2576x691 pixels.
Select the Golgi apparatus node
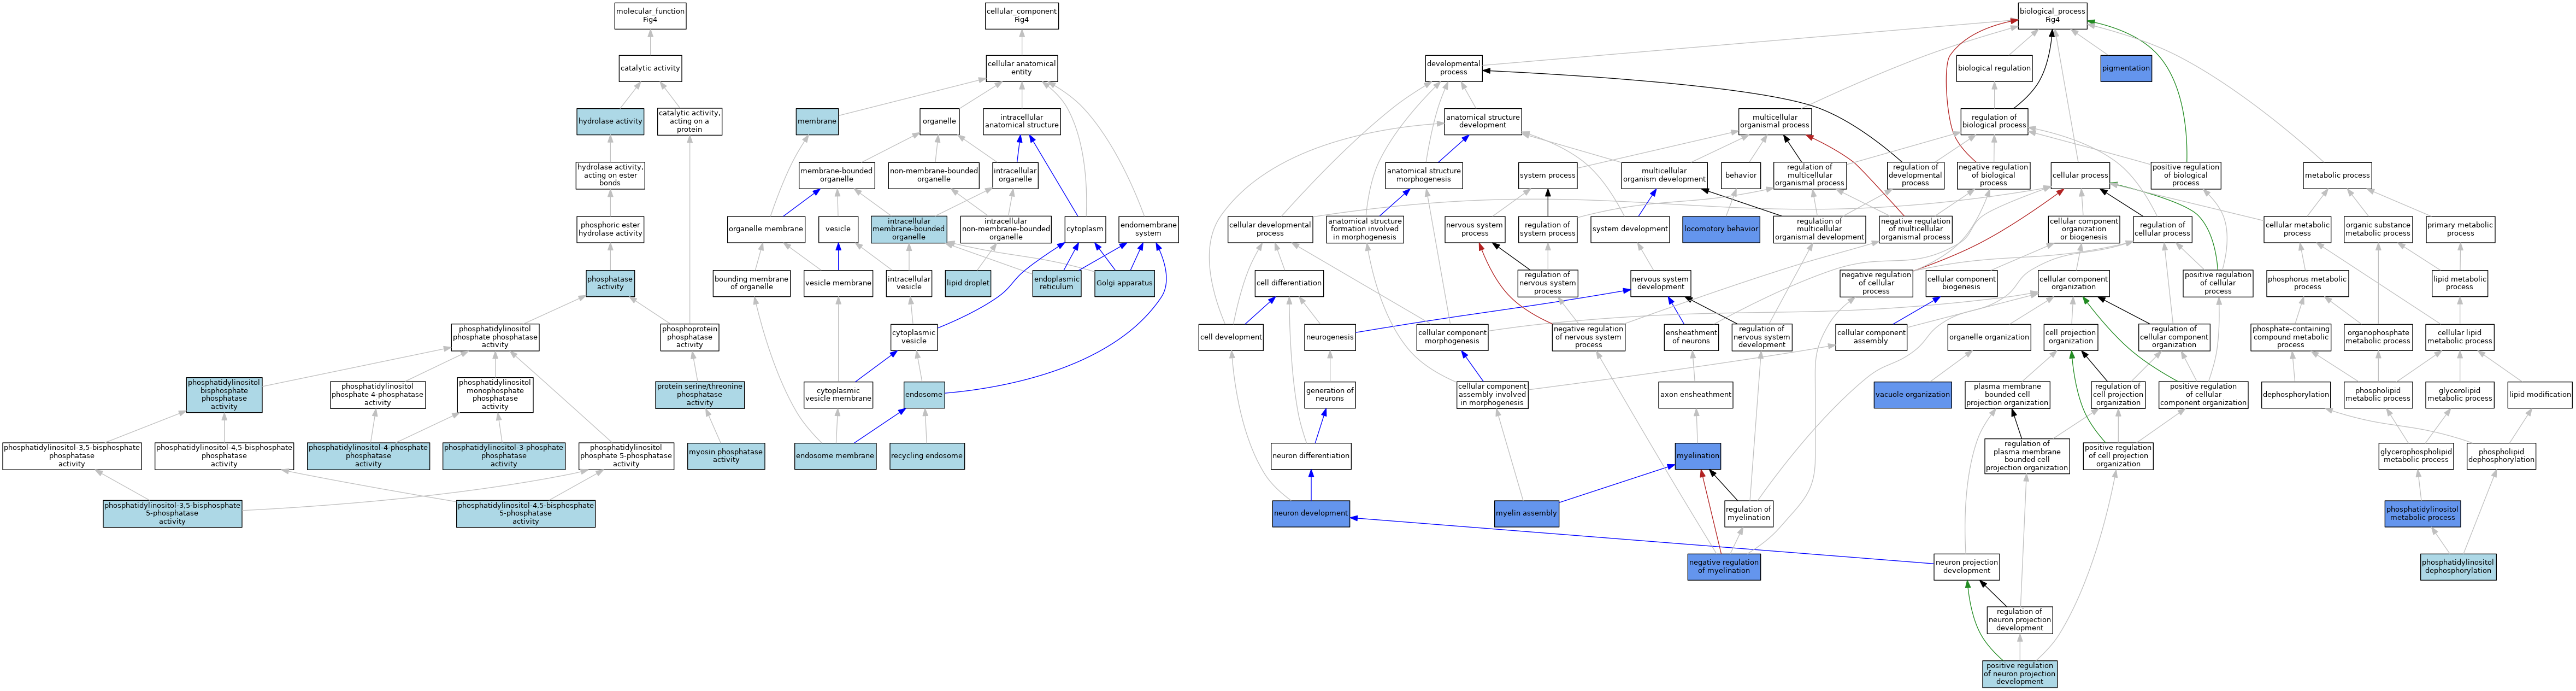pyautogui.click(x=1125, y=283)
